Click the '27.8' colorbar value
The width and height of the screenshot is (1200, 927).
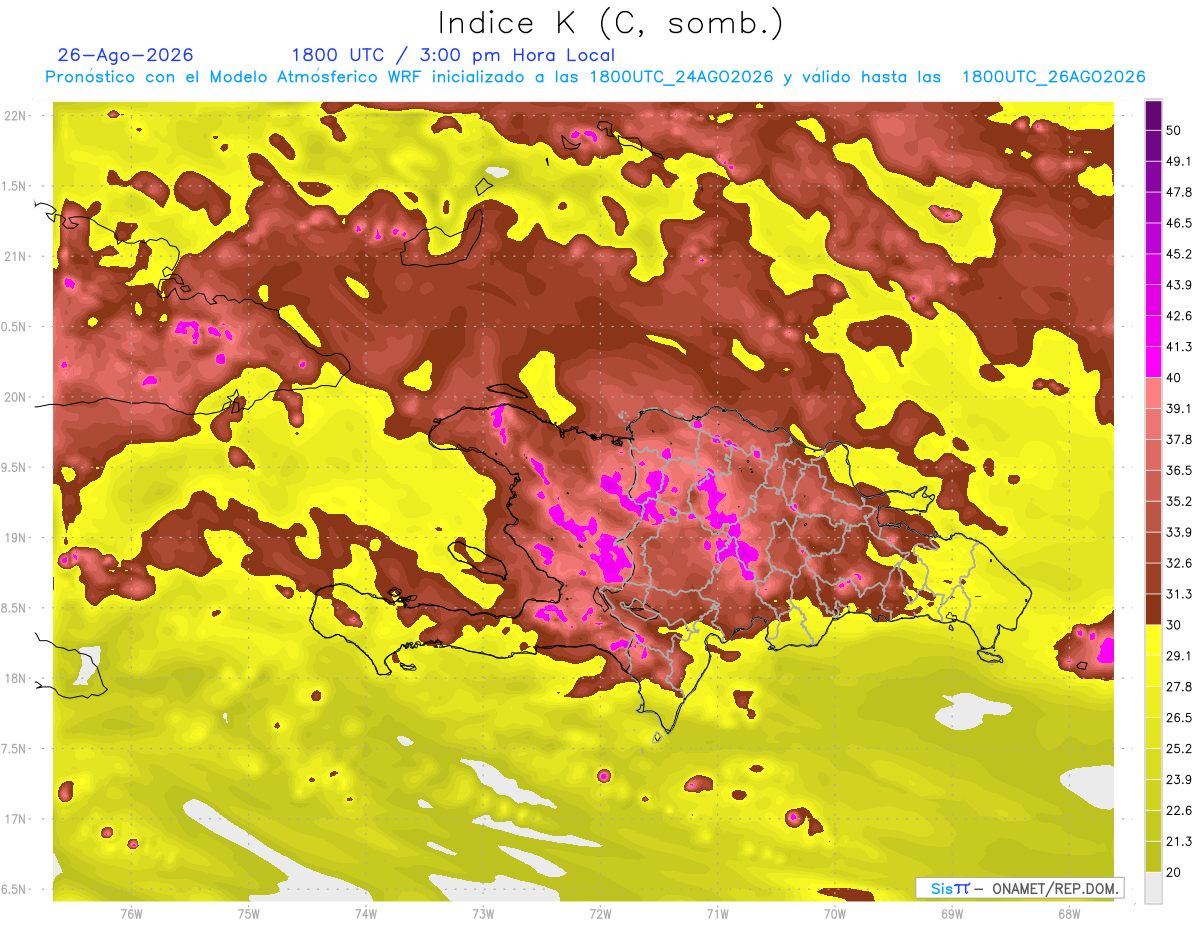1178,687
